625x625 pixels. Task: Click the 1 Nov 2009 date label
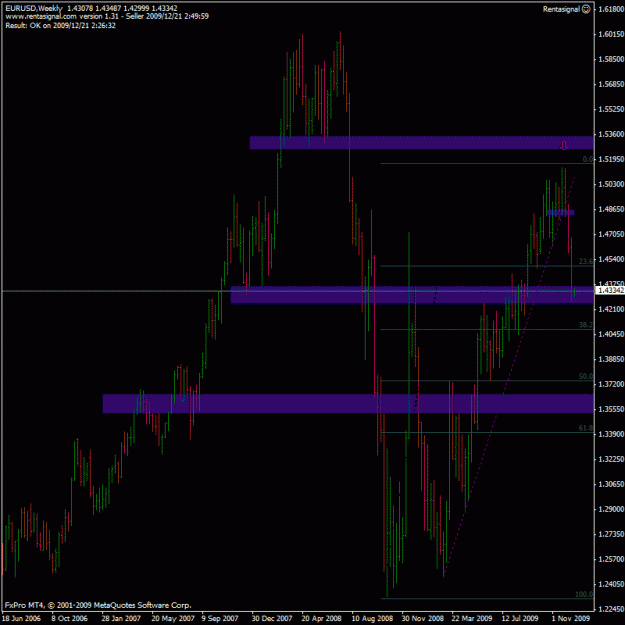click(x=571, y=619)
